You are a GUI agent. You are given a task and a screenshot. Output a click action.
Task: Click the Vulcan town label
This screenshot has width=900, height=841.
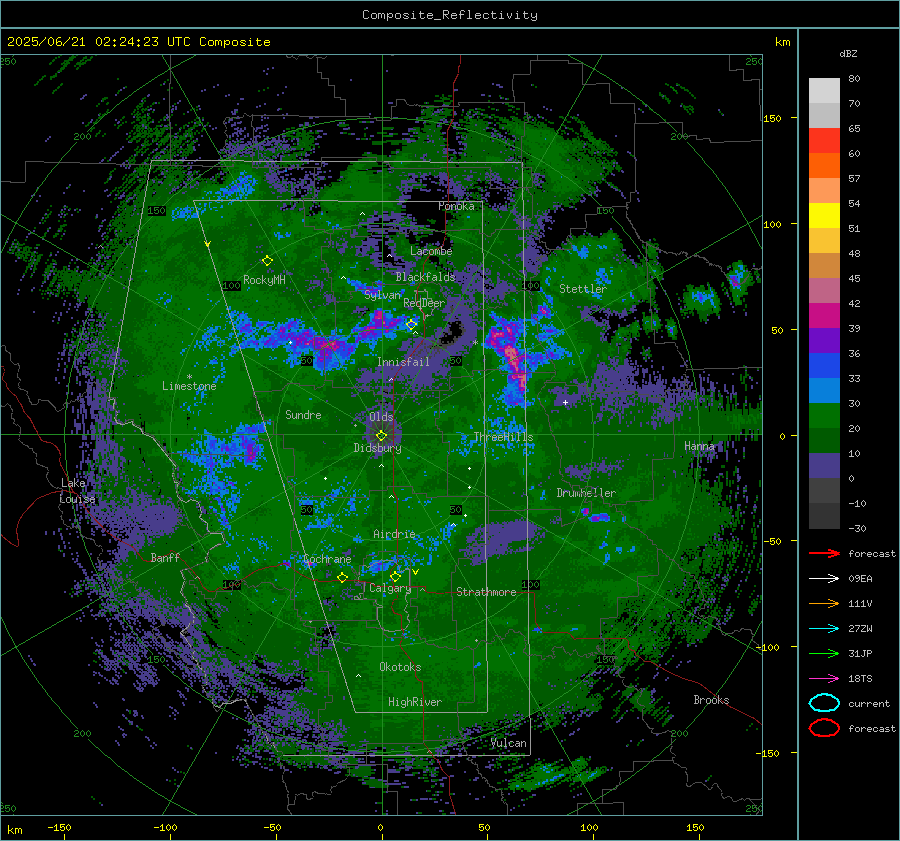coord(508,743)
